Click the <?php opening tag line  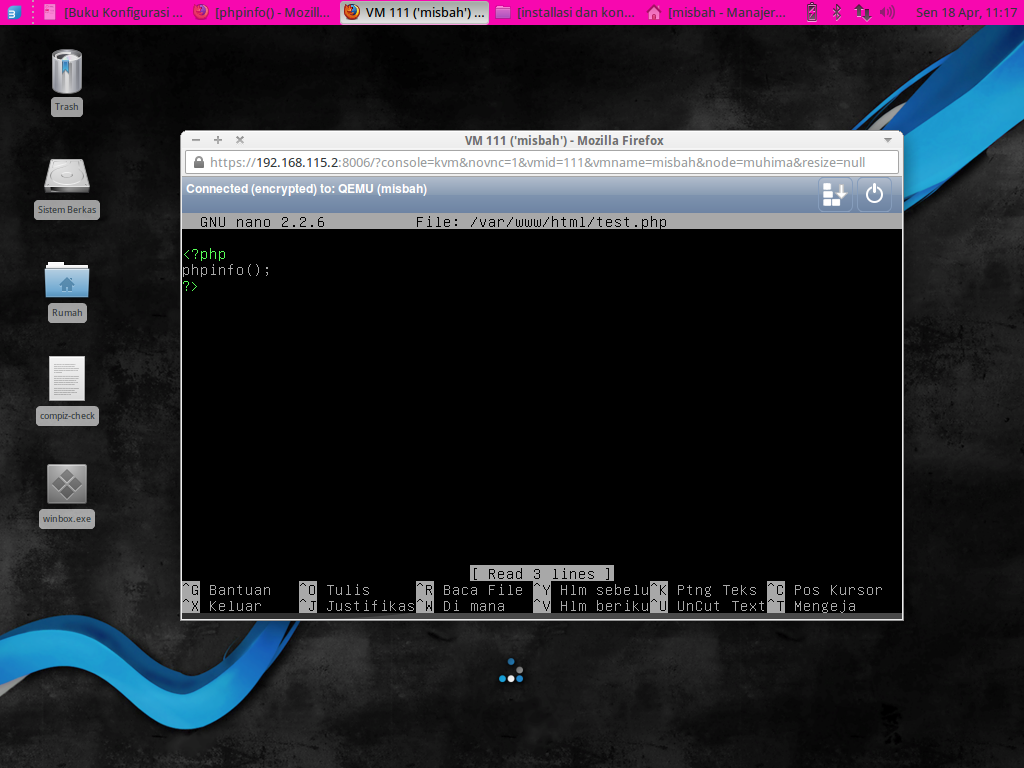[204, 253]
